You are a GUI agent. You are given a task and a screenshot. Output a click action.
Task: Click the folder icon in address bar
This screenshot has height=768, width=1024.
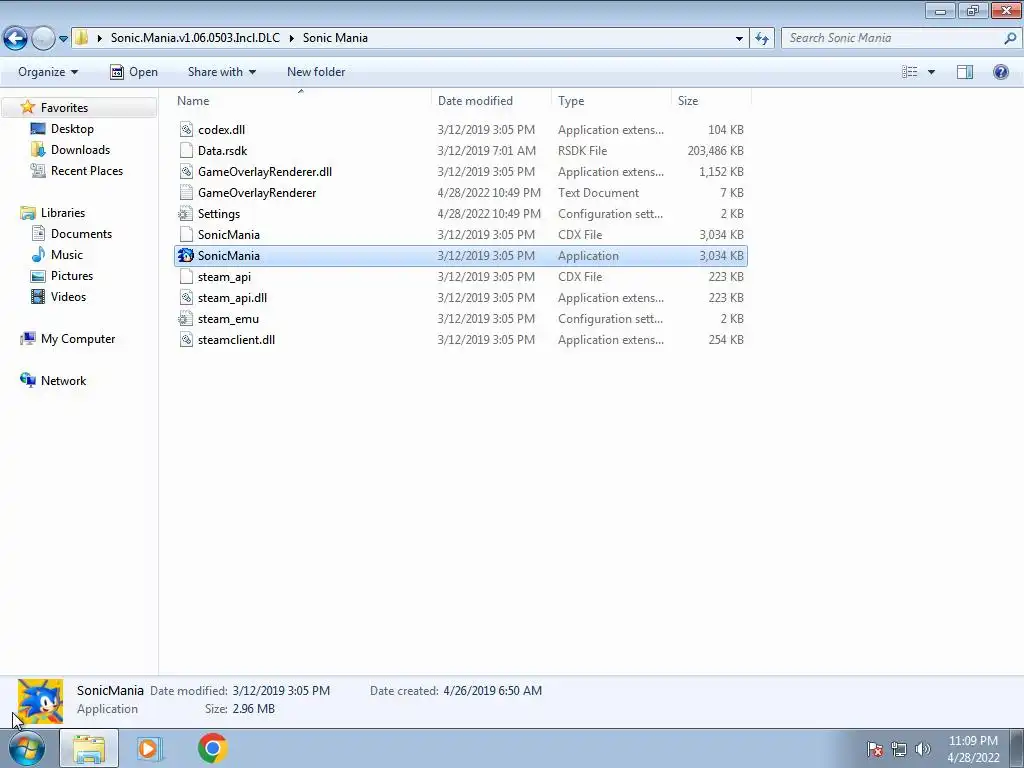tap(81, 38)
